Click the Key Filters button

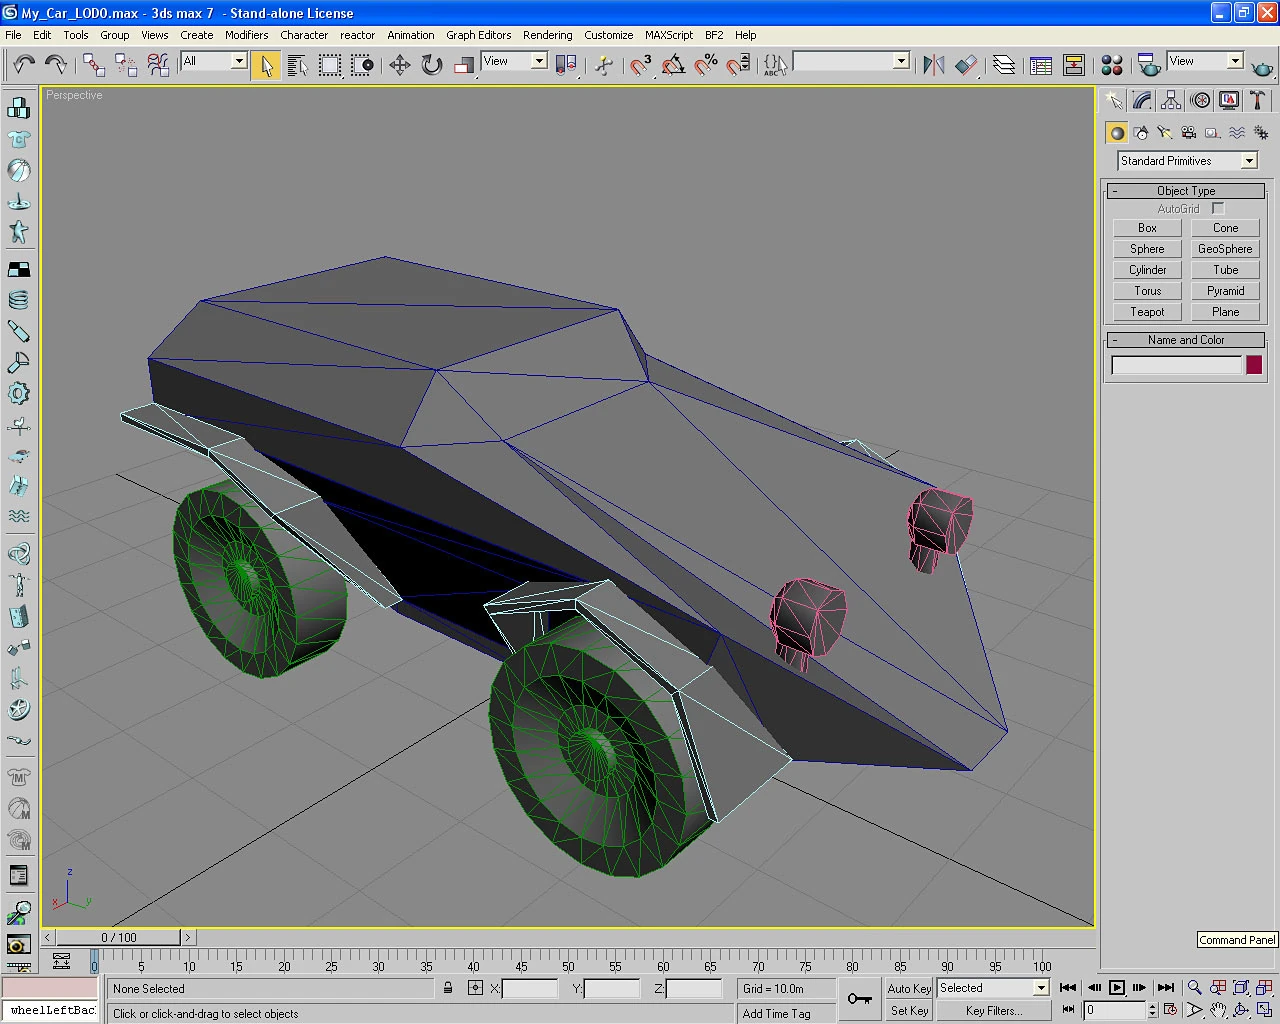pyautogui.click(x=993, y=1011)
